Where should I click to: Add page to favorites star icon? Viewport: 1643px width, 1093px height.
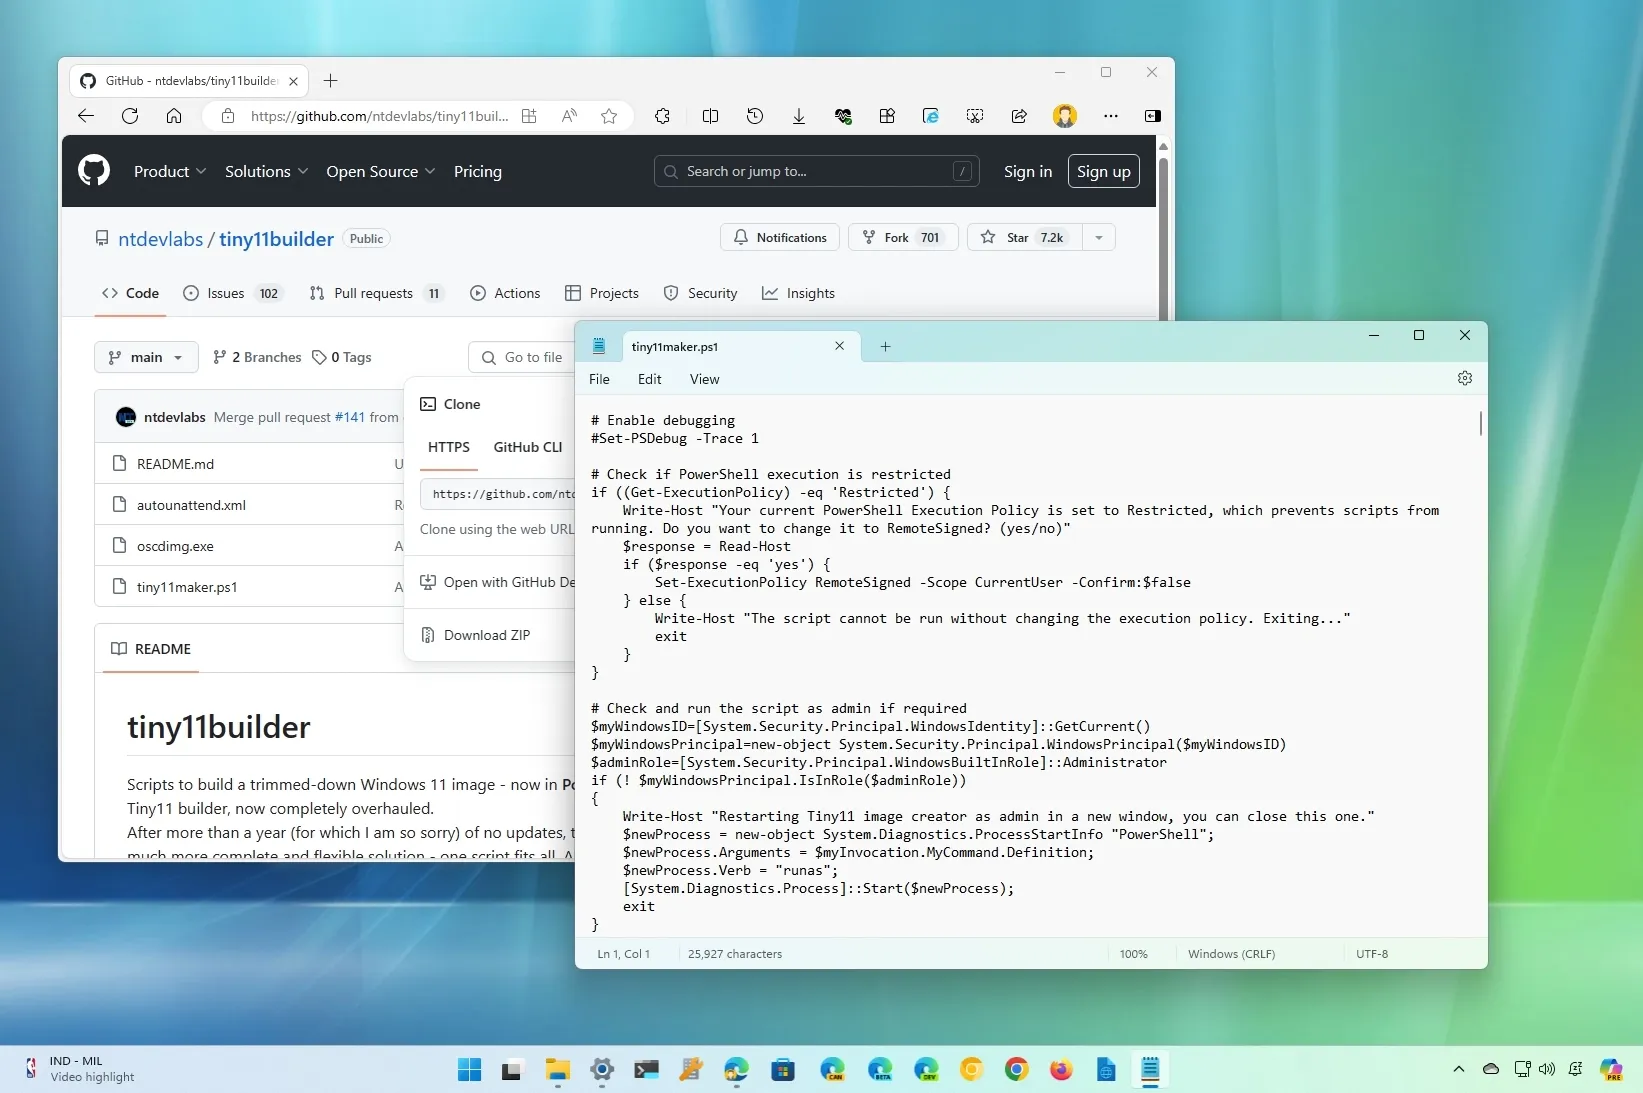[x=609, y=116]
